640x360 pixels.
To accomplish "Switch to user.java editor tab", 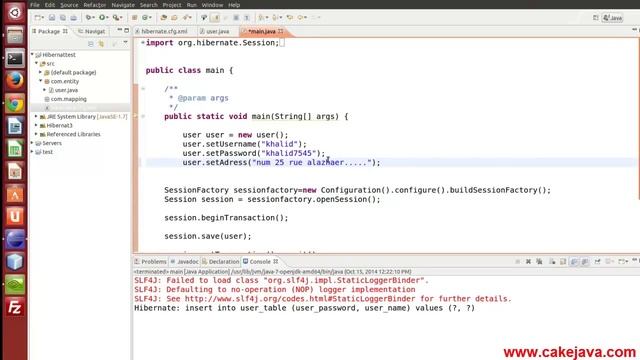I will [215, 31].
